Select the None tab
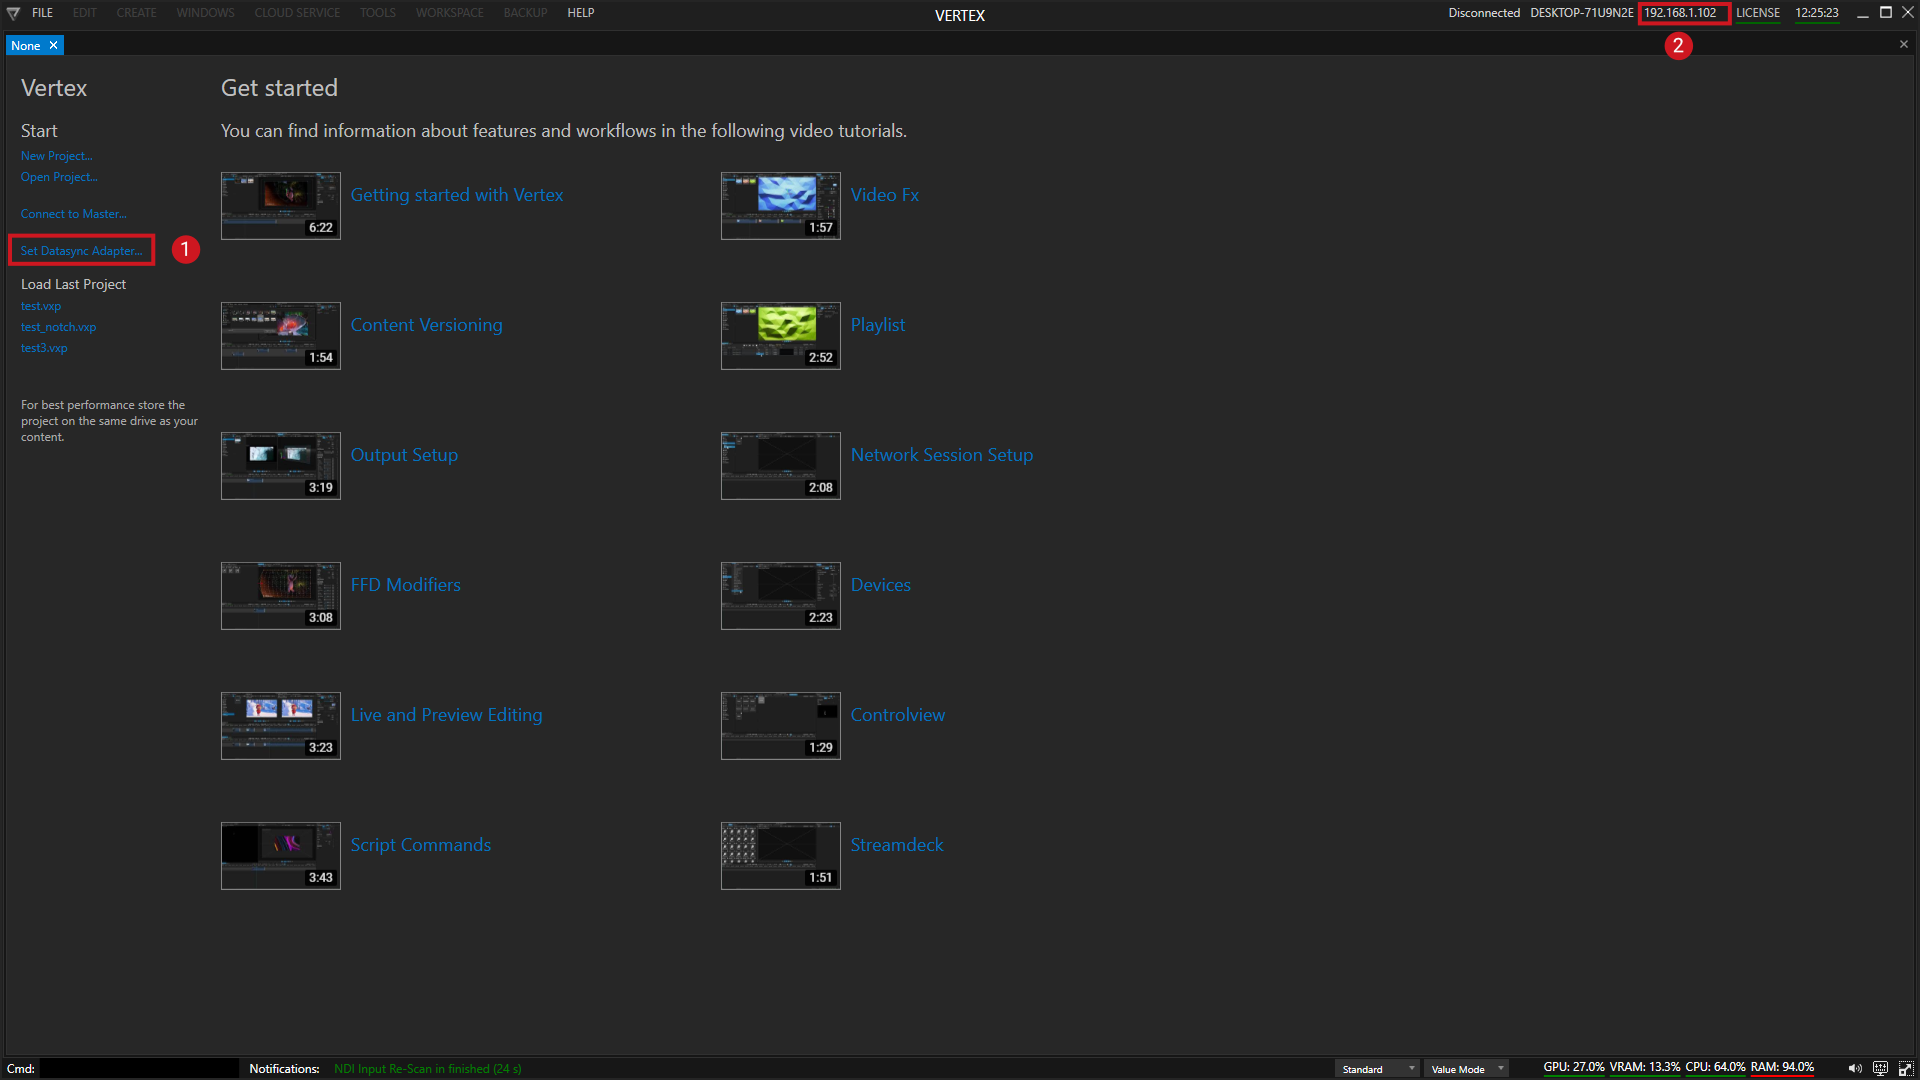Viewport: 1920px width, 1080px height. (x=26, y=46)
